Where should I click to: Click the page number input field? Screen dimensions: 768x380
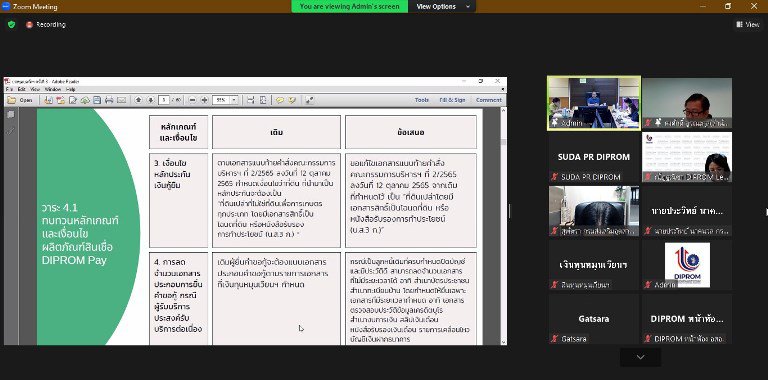point(165,100)
